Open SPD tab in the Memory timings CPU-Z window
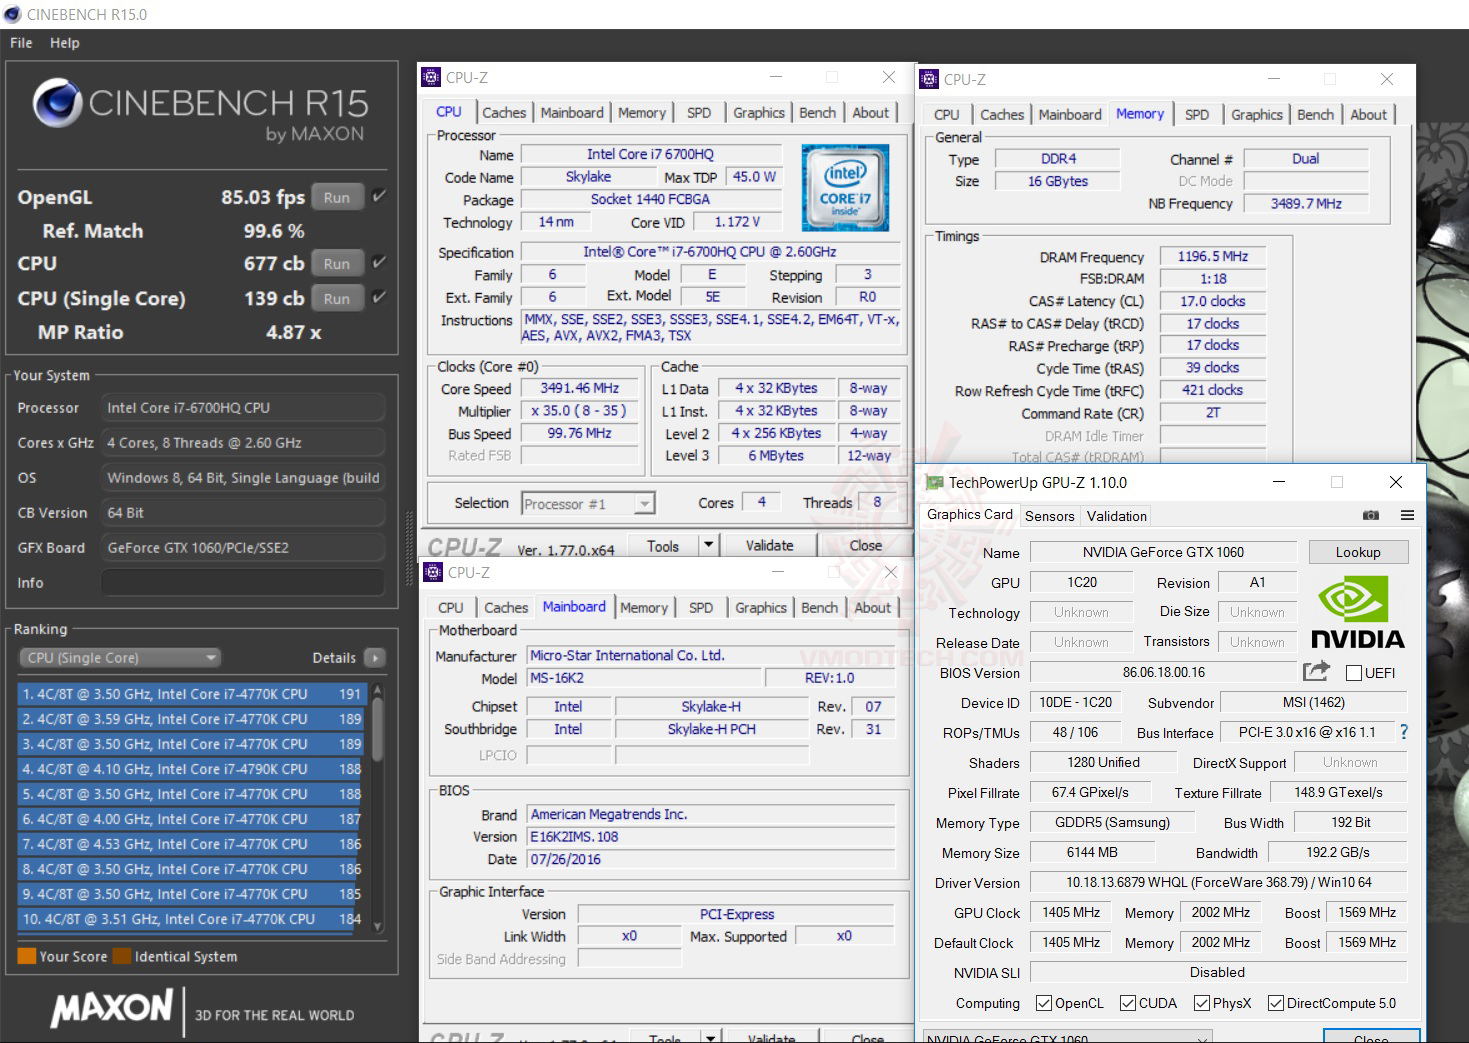The width and height of the screenshot is (1469, 1043). (x=1197, y=115)
